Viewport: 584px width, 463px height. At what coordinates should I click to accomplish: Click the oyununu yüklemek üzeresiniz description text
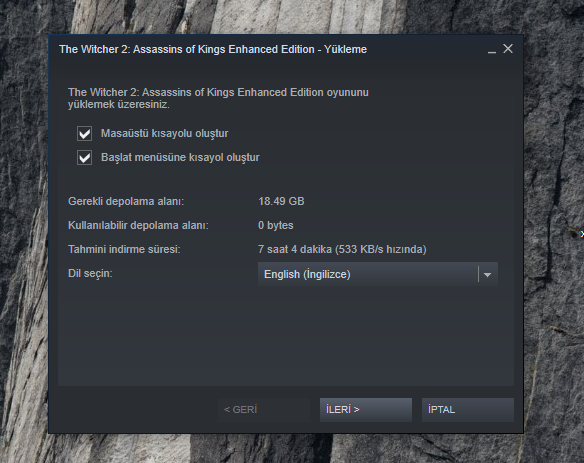click(x=218, y=98)
